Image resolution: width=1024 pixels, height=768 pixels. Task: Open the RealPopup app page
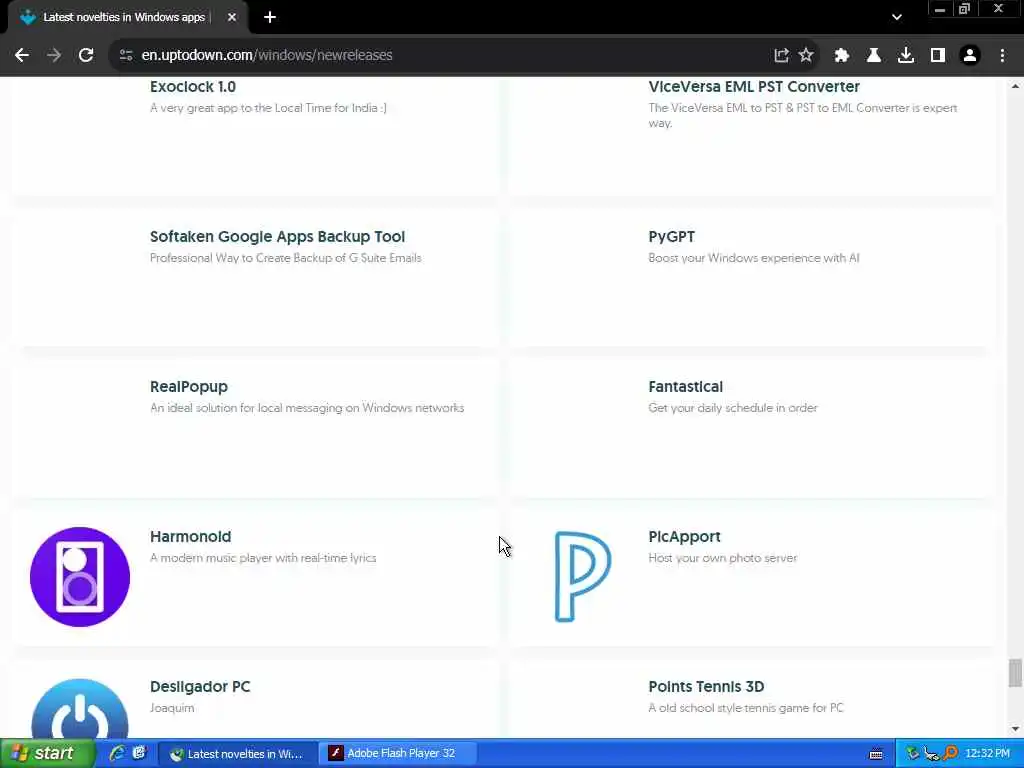click(189, 387)
